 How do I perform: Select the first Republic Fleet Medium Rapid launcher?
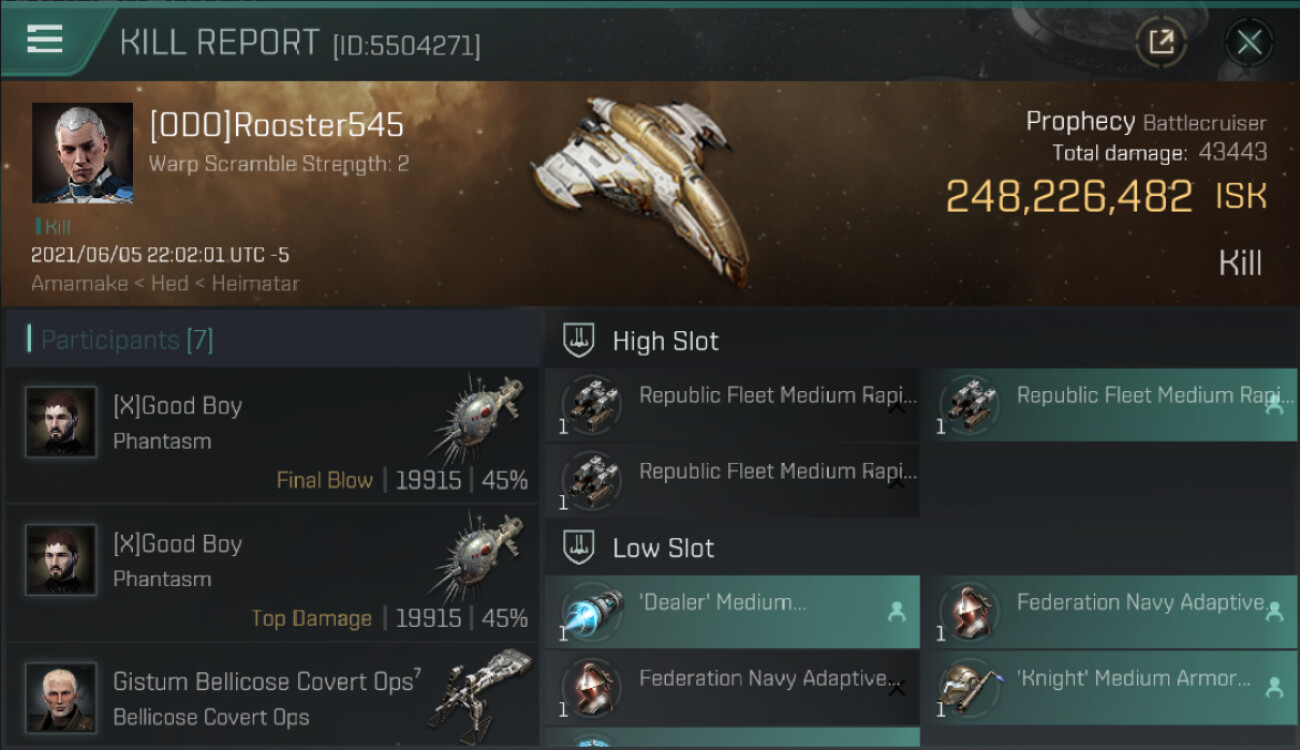click(x=732, y=405)
